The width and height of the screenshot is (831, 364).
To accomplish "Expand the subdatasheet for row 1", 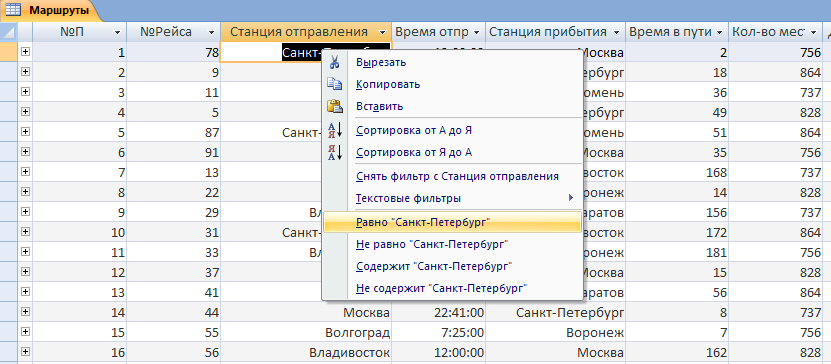I will point(25,52).
